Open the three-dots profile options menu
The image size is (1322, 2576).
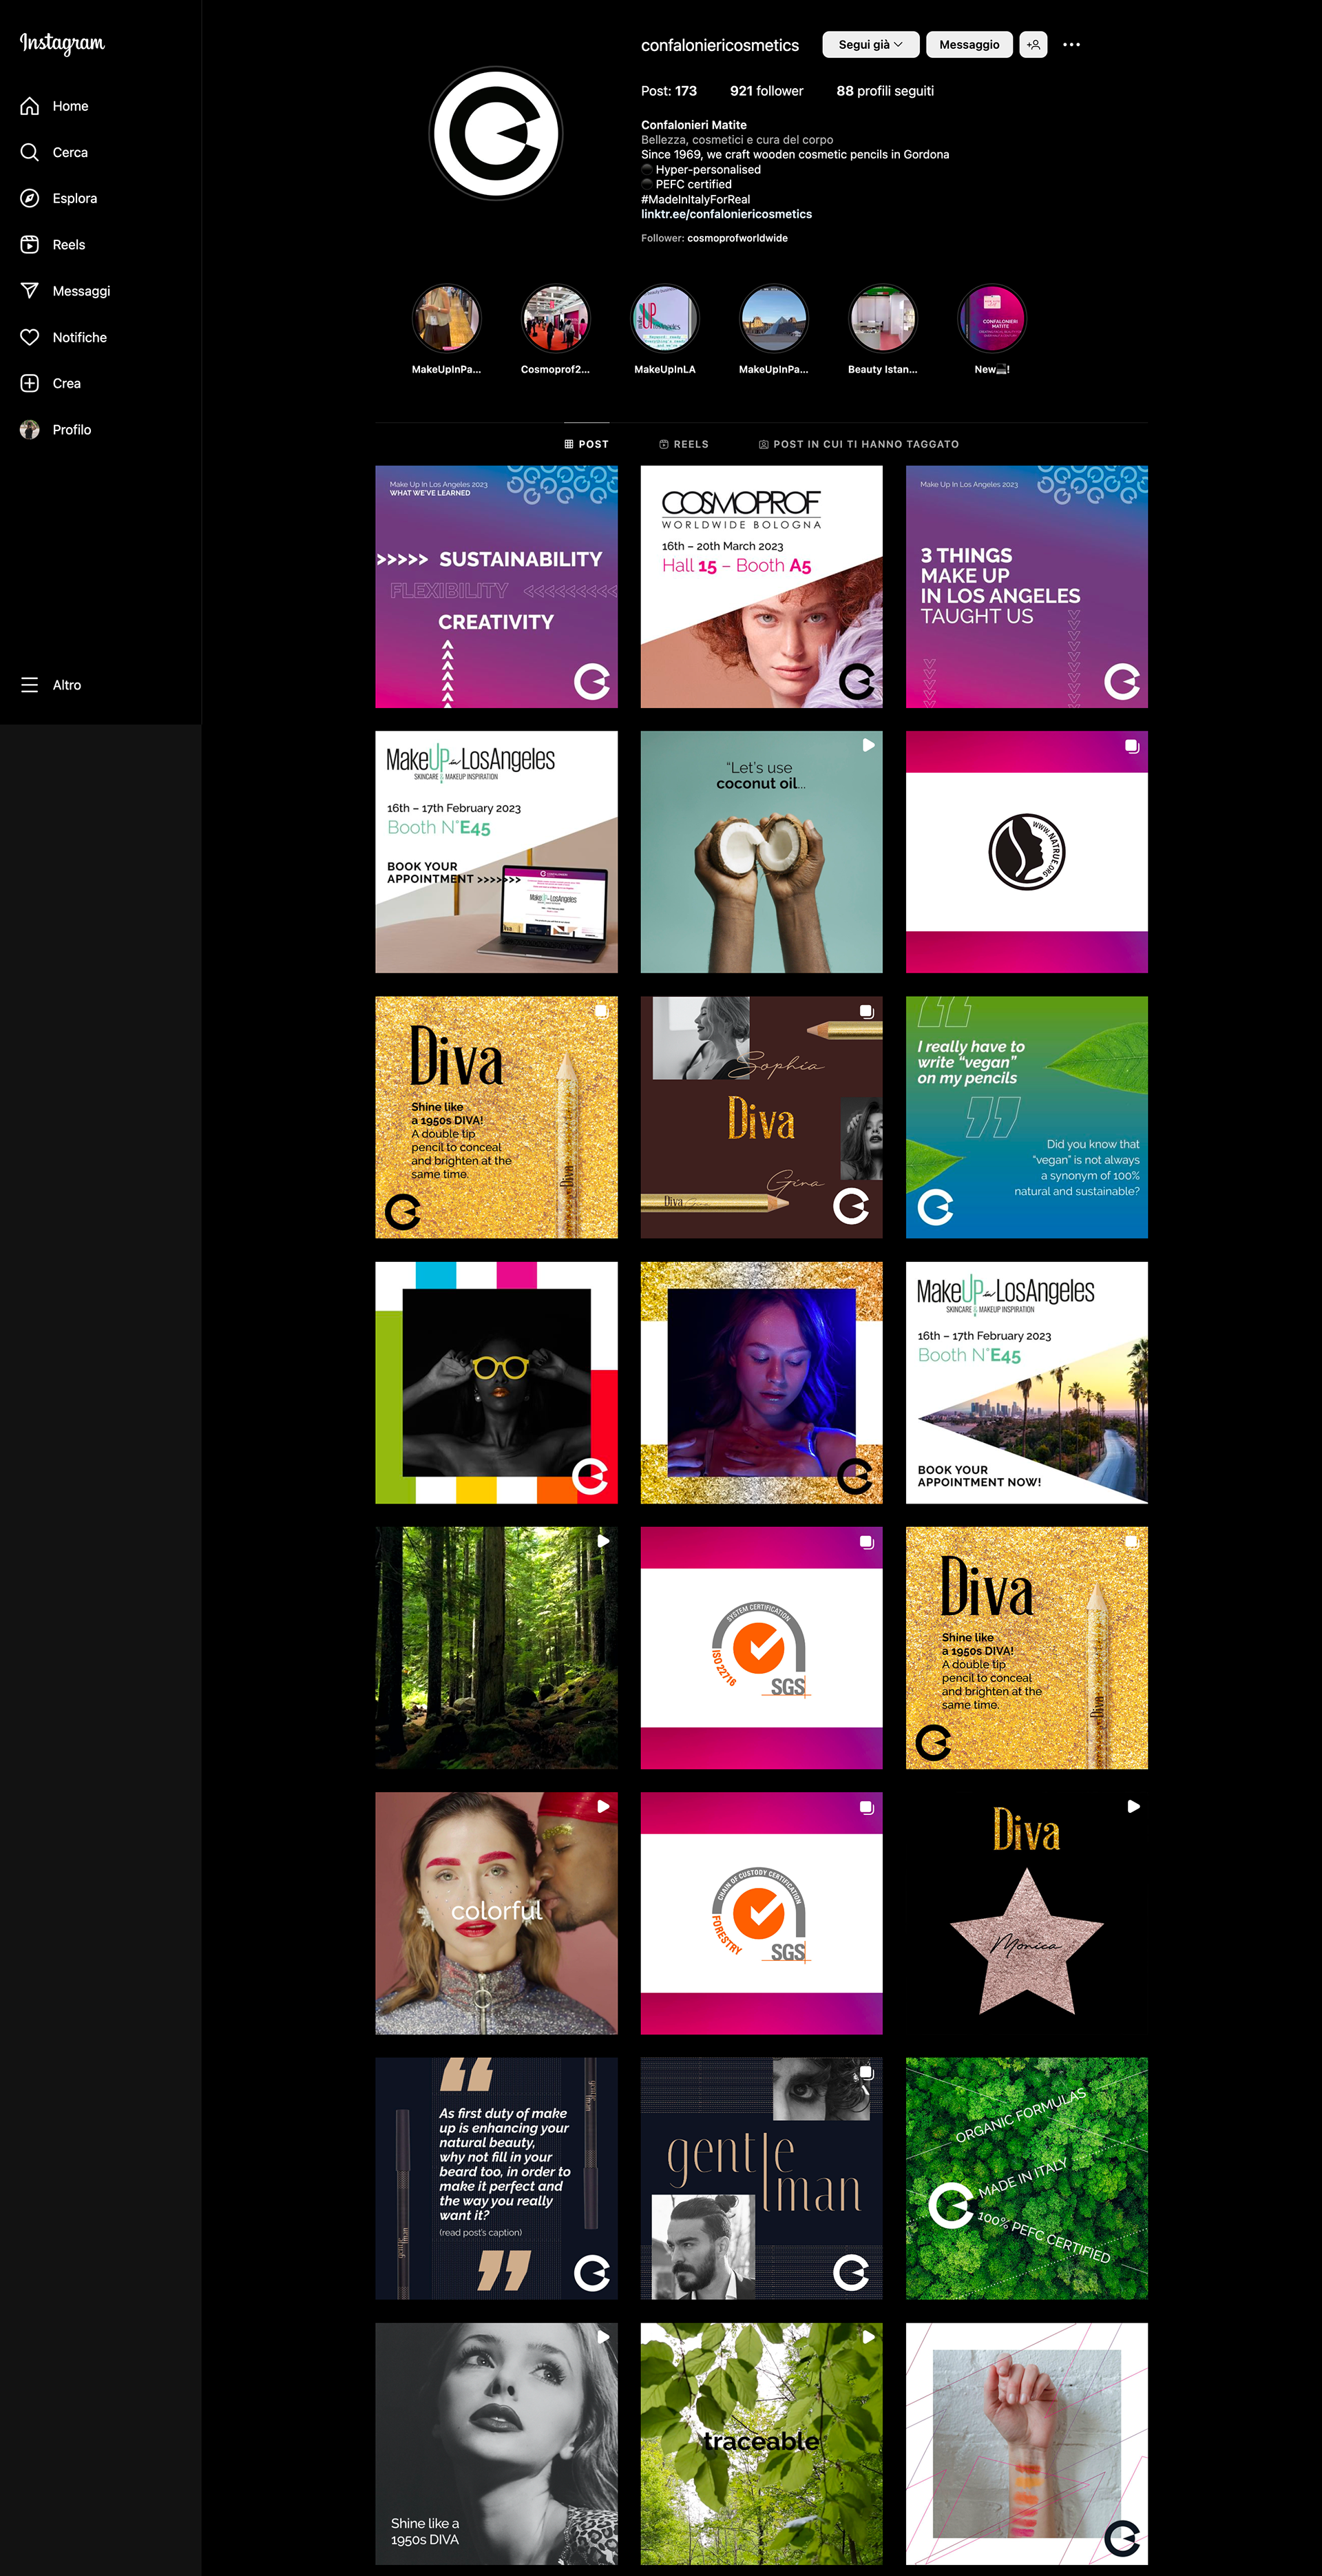click(1071, 45)
